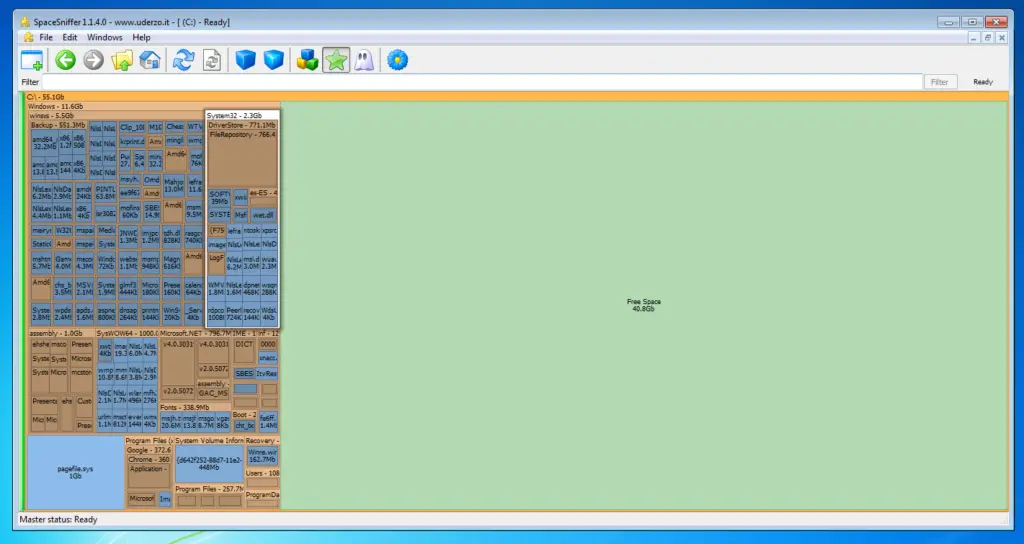The height and width of the screenshot is (544, 1024).
Task: Select the PINTL 63.8Mb file
Action: click(105, 192)
